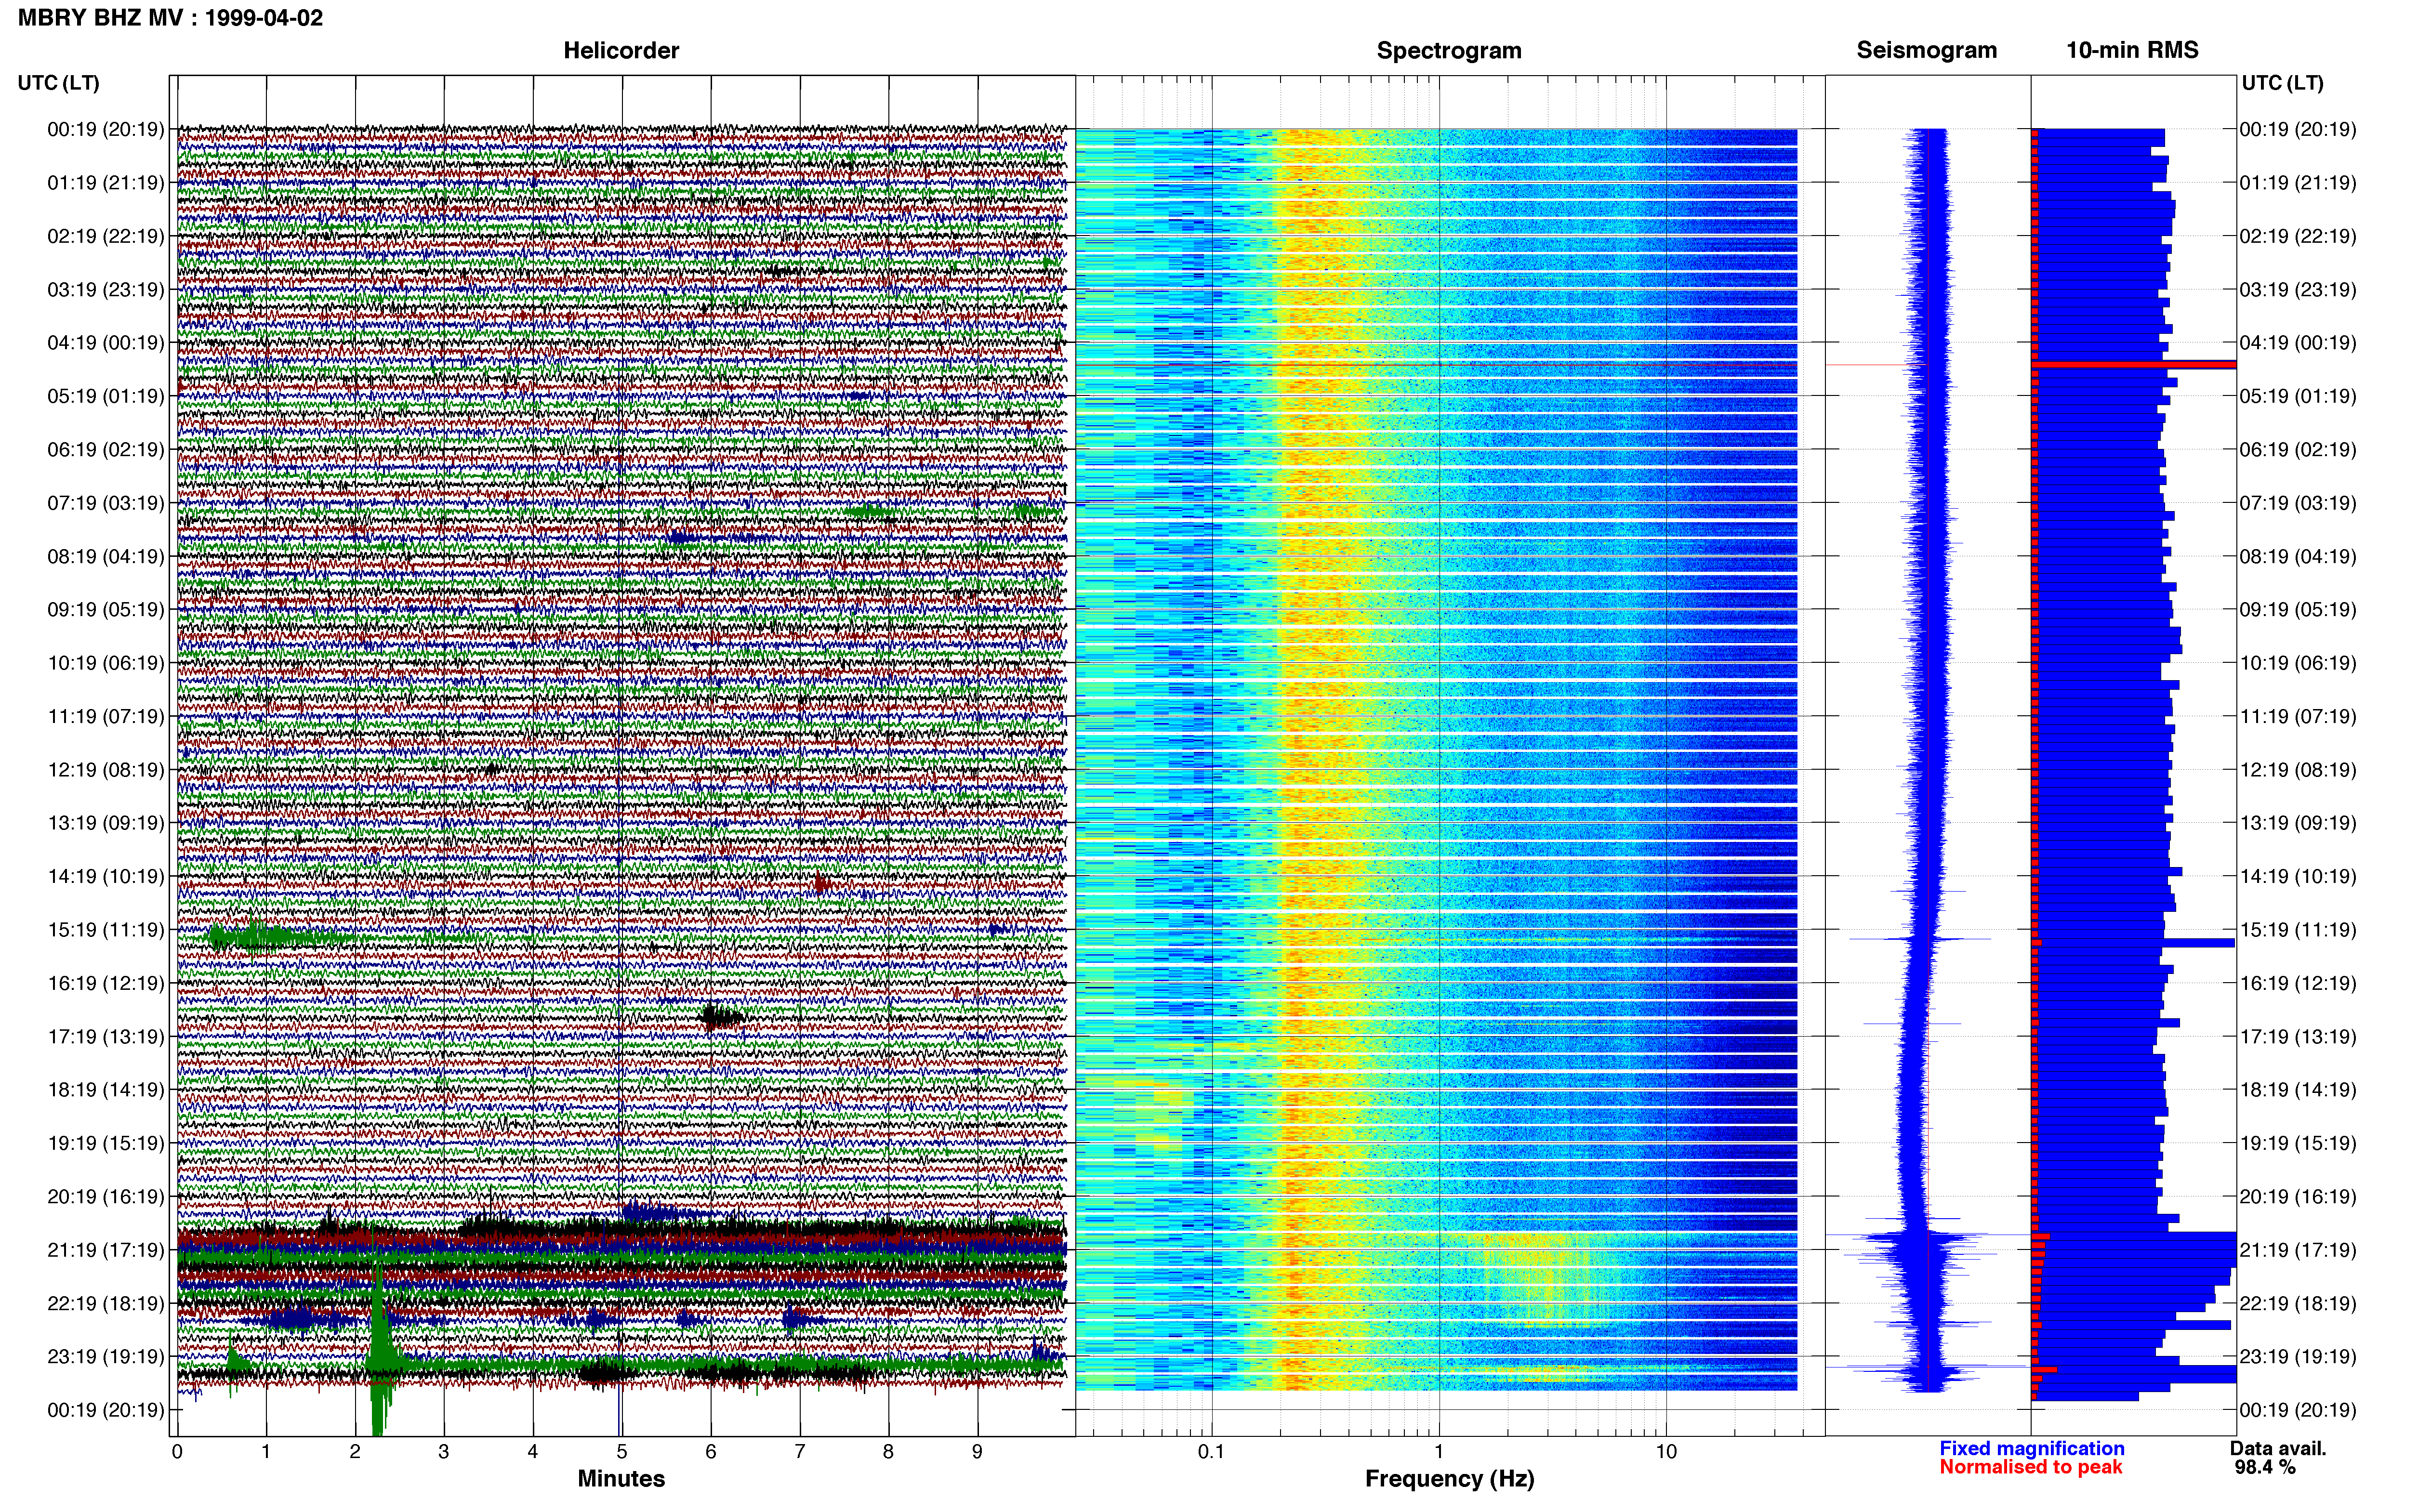This screenshot has height=1512, width=2418.
Task: Click the red peak bar in 10-min RMS
Action: [x=2134, y=365]
